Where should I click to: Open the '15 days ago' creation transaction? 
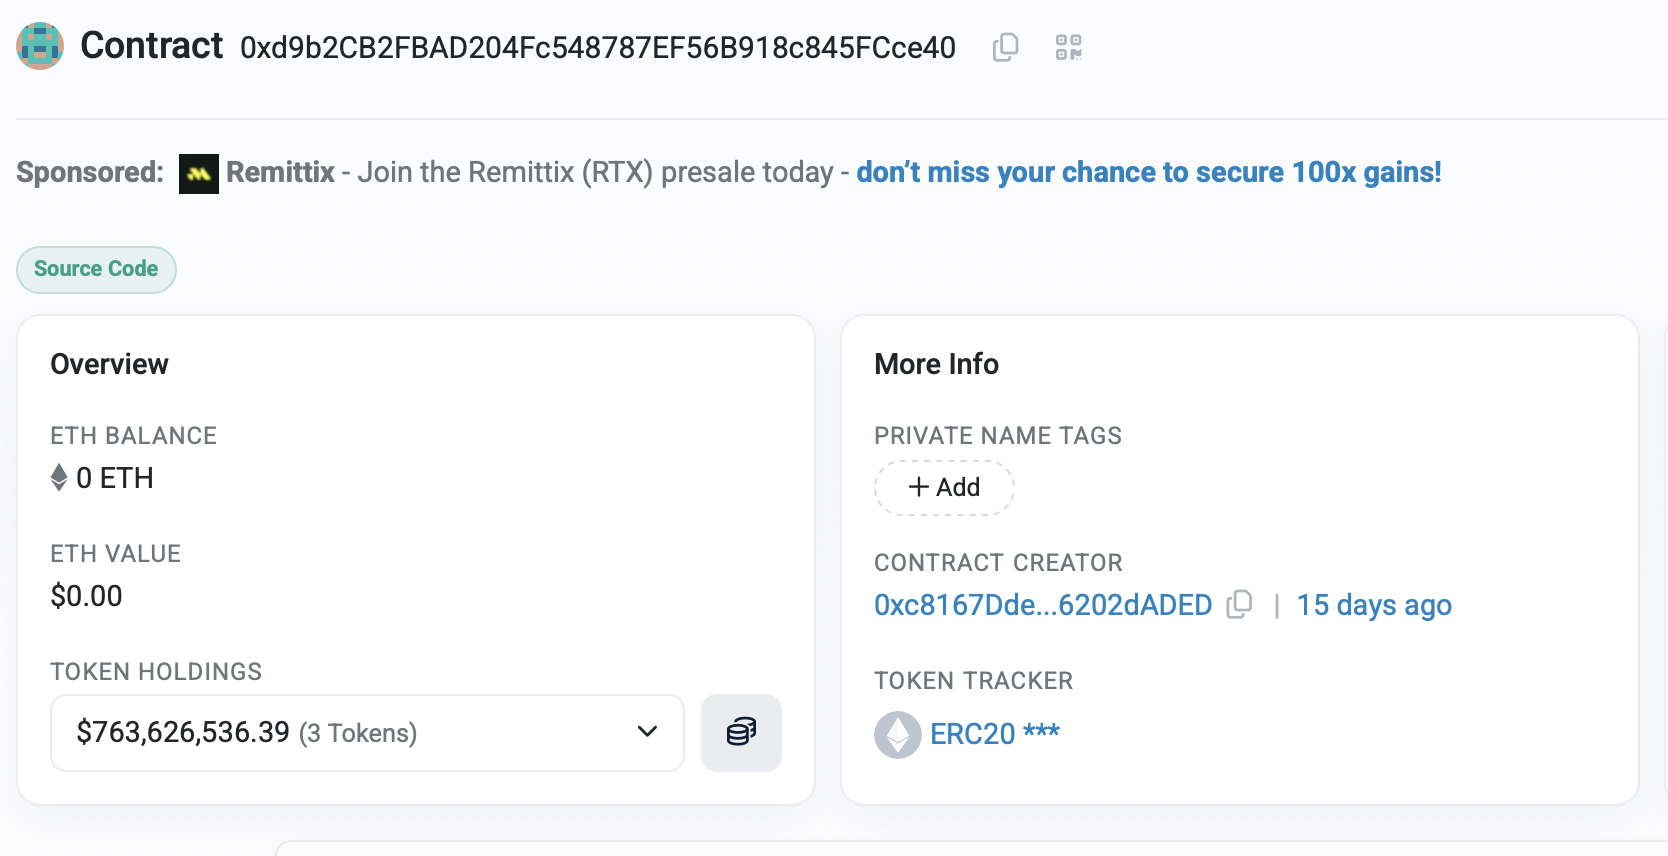[1373, 605]
